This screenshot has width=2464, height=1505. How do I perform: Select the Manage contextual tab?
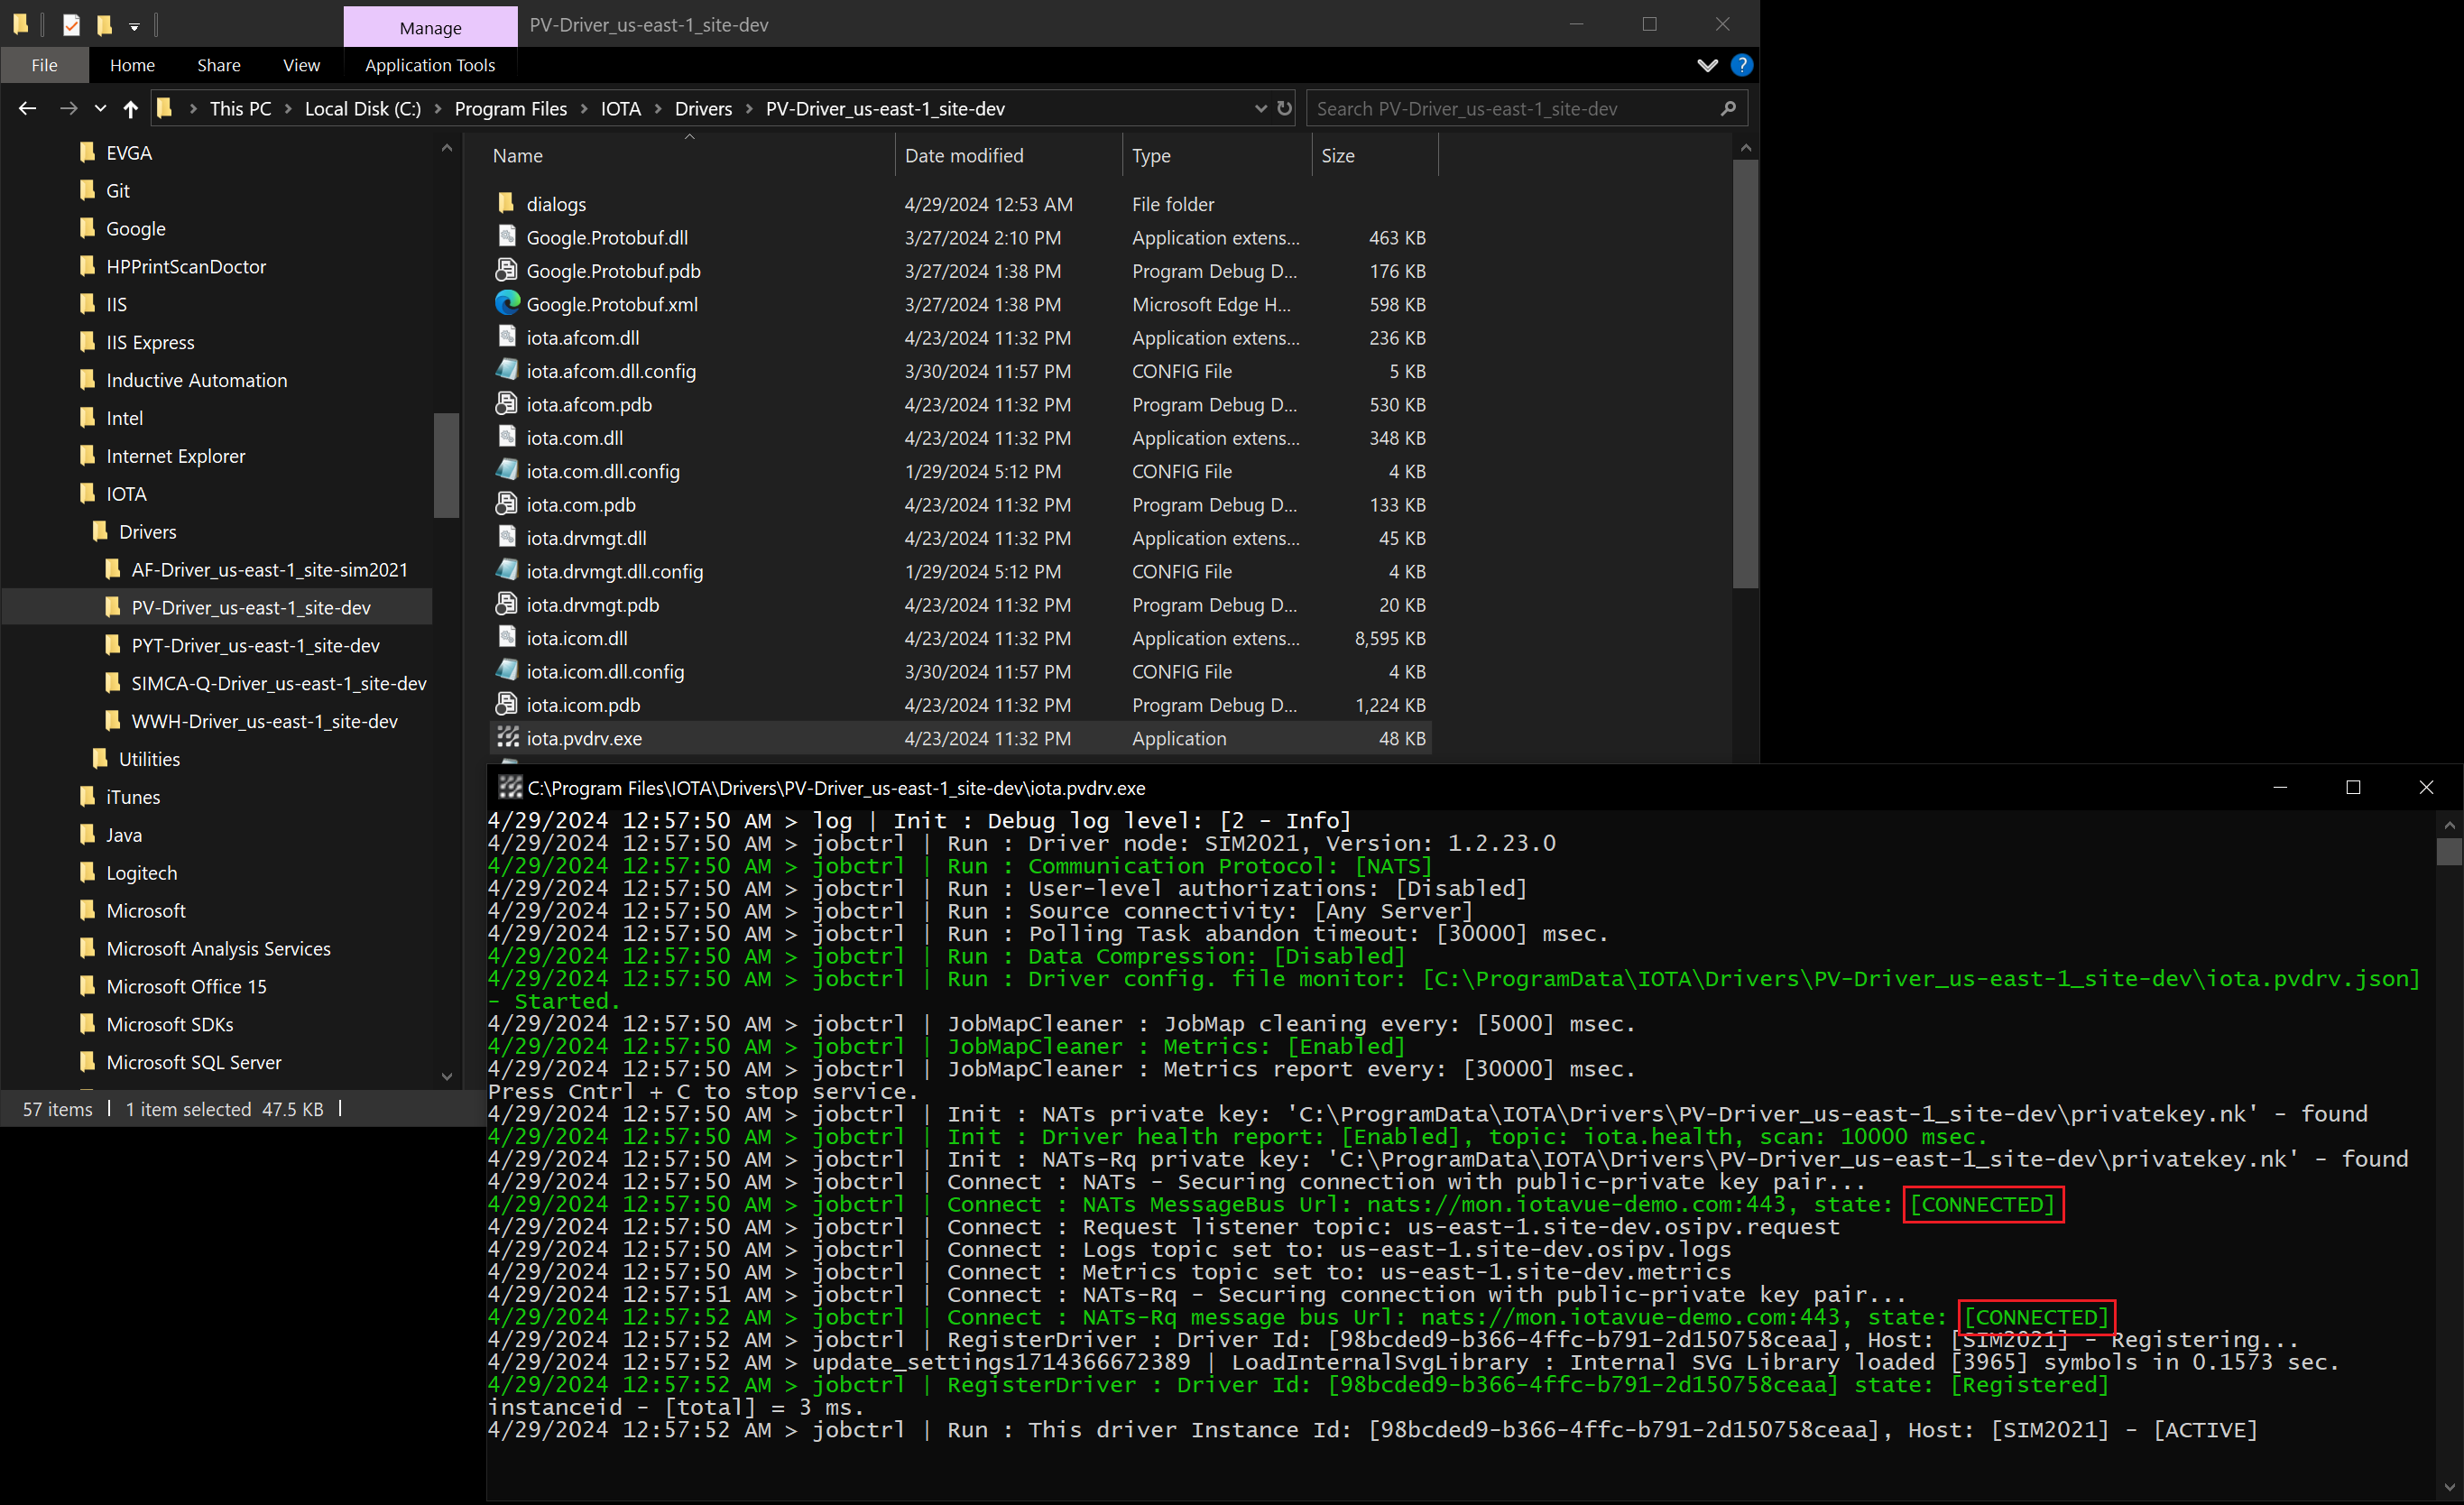pos(430,27)
